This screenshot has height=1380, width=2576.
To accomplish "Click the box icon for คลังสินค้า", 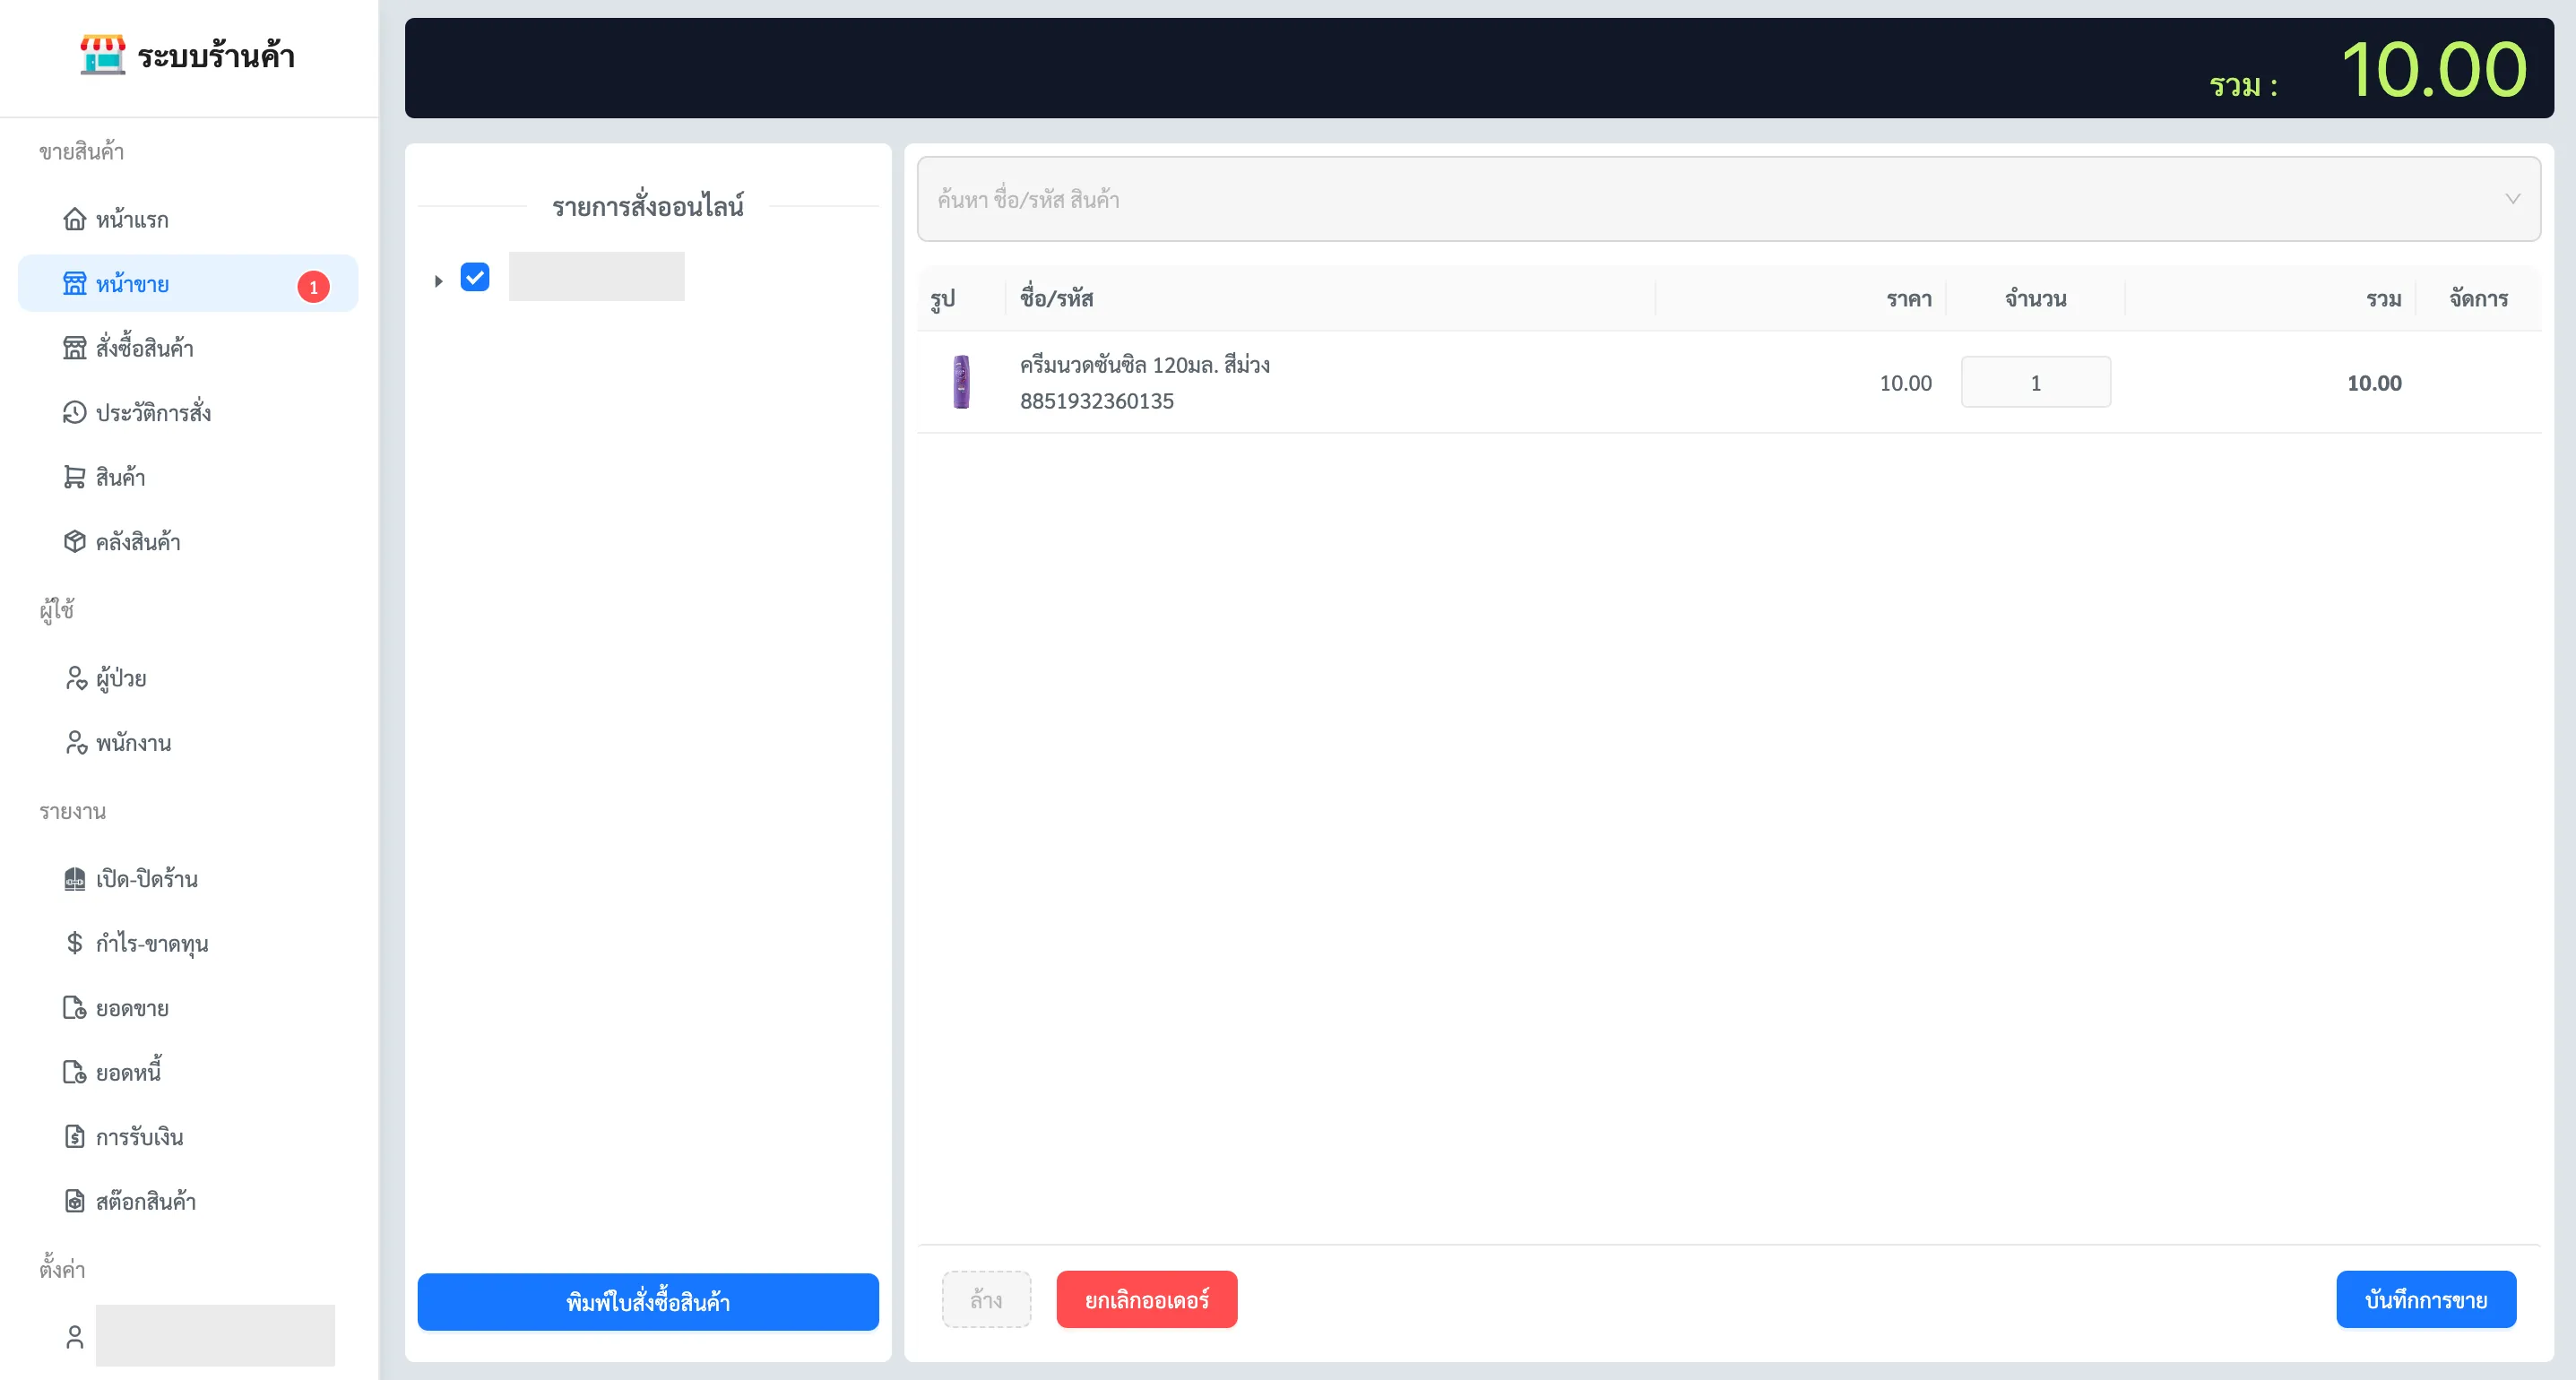I will click(74, 541).
